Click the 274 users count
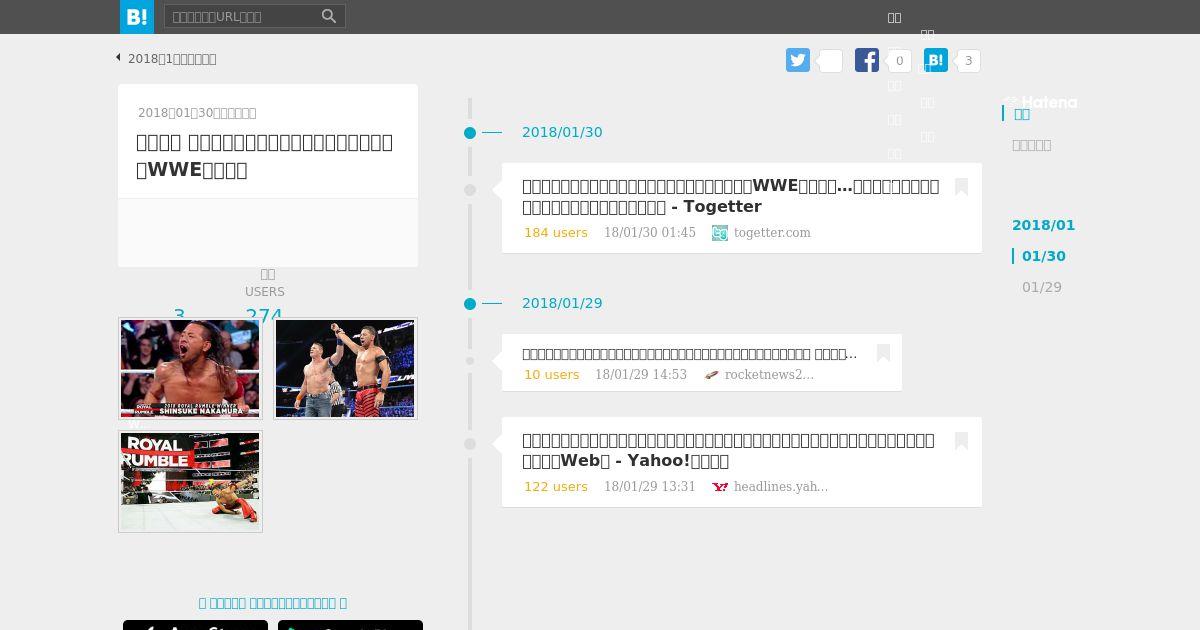Viewport: 1200px width, 630px height. 264,314
